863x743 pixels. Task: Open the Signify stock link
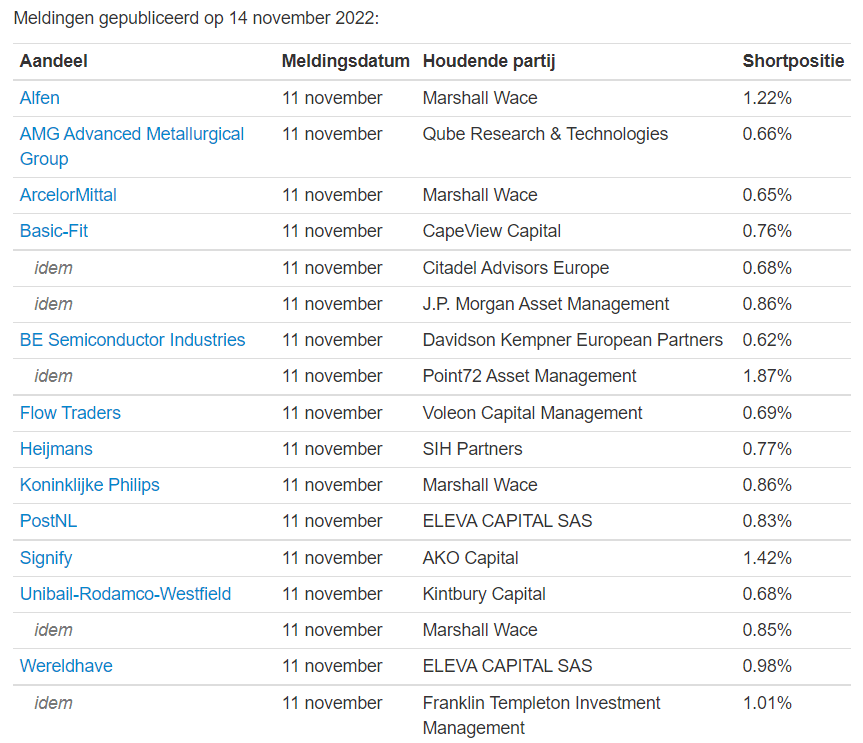pyautogui.click(x=46, y=558)
